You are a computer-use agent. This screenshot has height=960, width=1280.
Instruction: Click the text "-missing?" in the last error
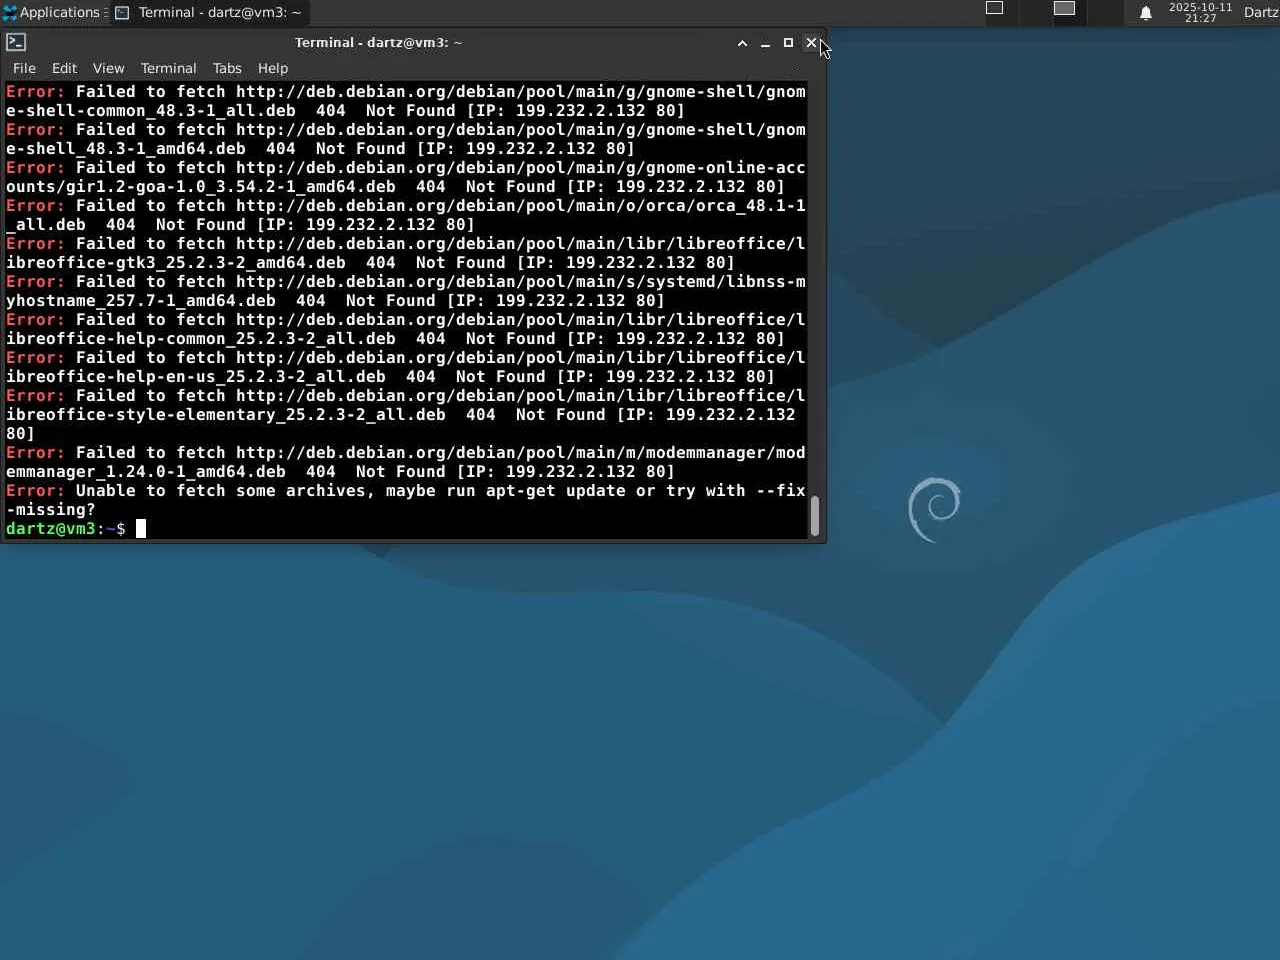(x=51, y=510)
